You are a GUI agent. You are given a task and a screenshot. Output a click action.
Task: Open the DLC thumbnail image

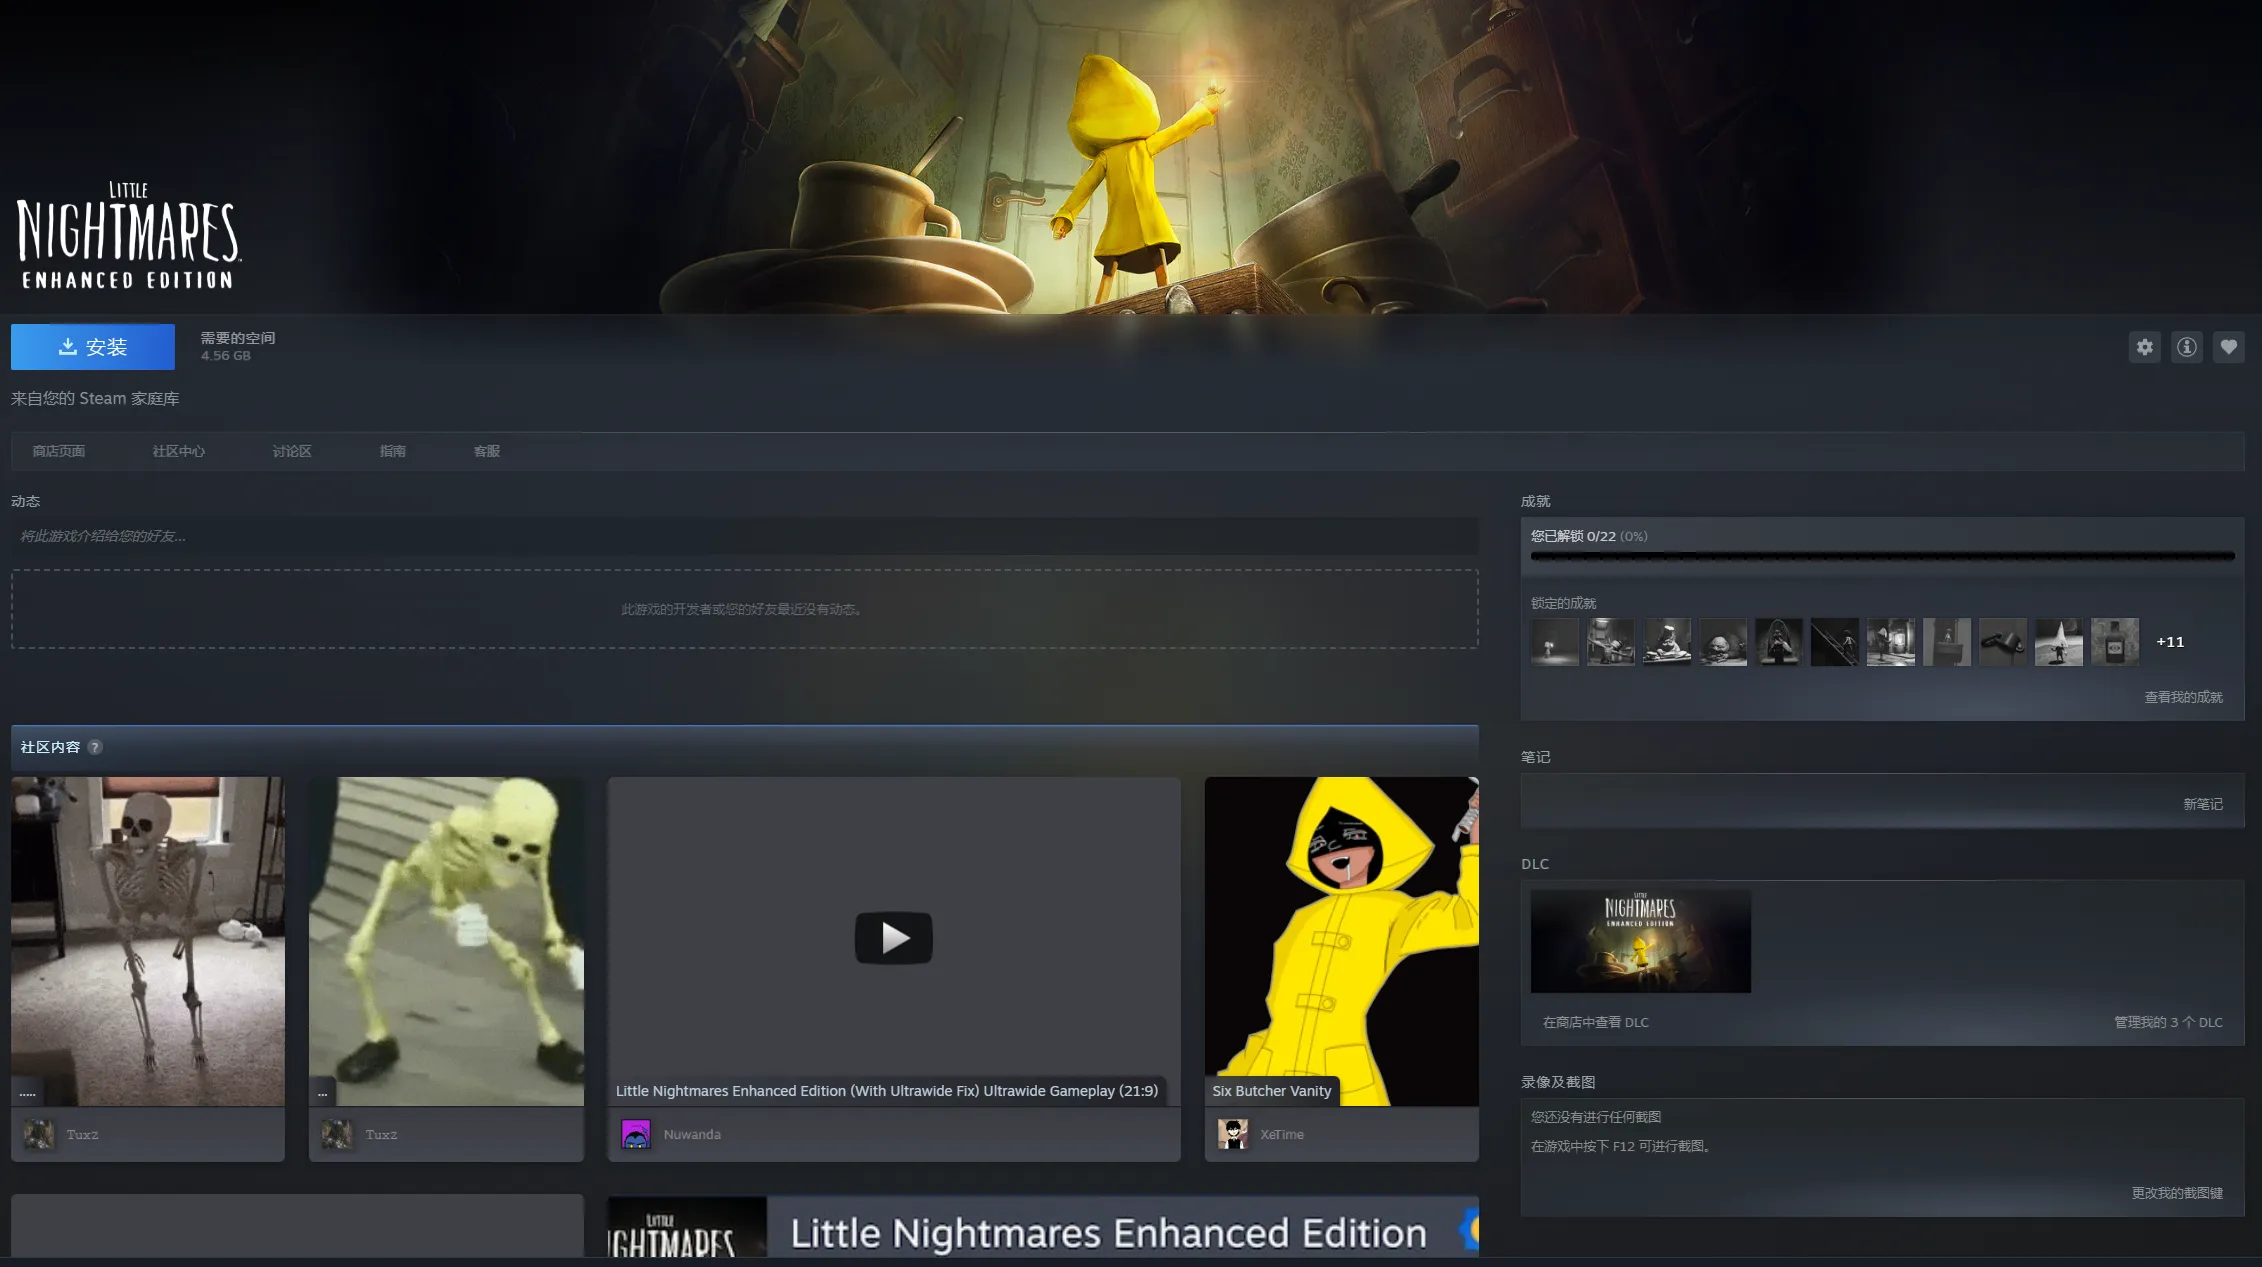[x=1640, y=941]
